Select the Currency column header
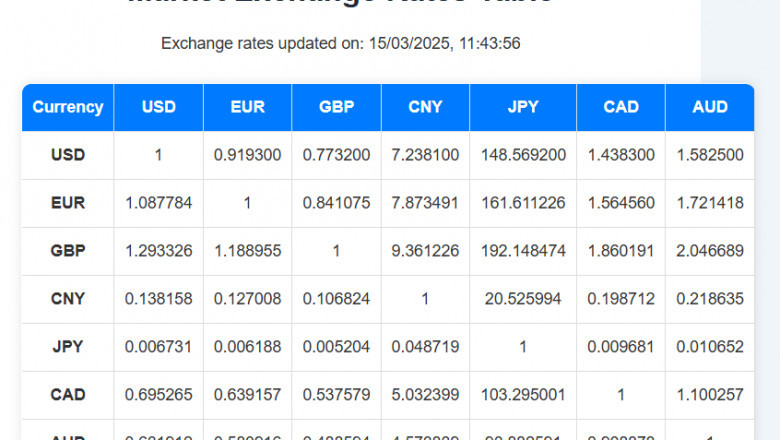780x440 pixels. pos(68,107)
